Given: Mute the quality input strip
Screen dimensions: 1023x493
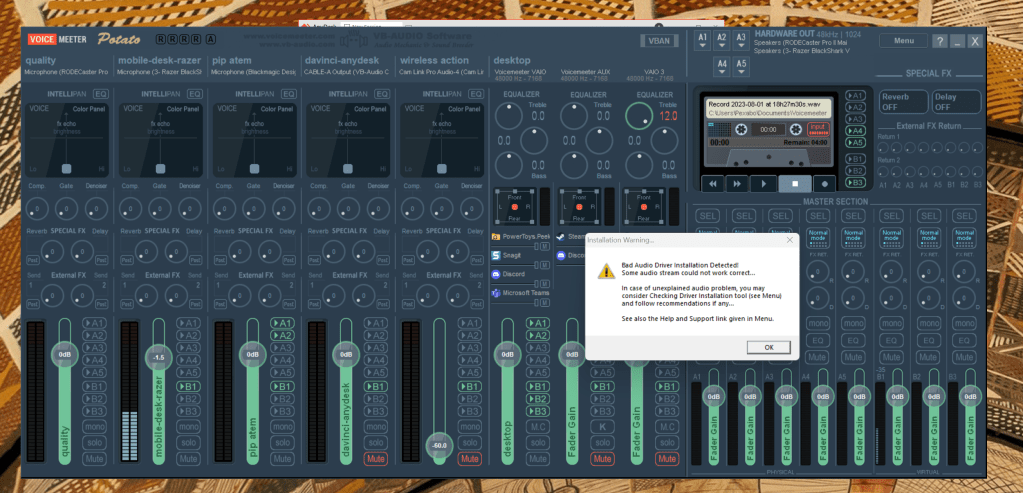Looking at the screenshot, I should [x=95, y=459].
